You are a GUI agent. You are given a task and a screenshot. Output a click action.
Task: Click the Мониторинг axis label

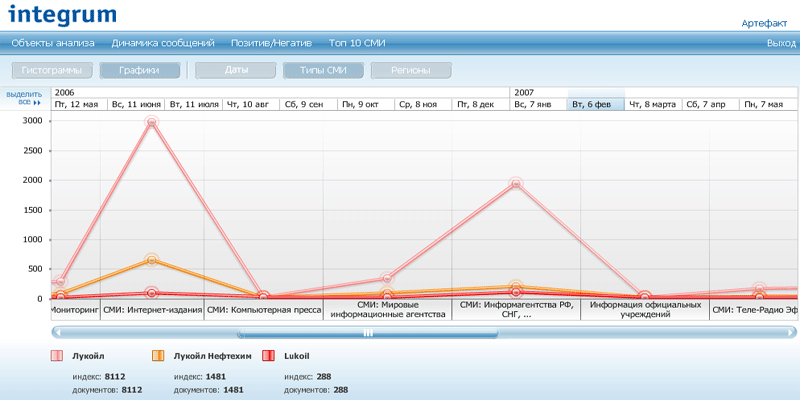click(x=74, y=310)
